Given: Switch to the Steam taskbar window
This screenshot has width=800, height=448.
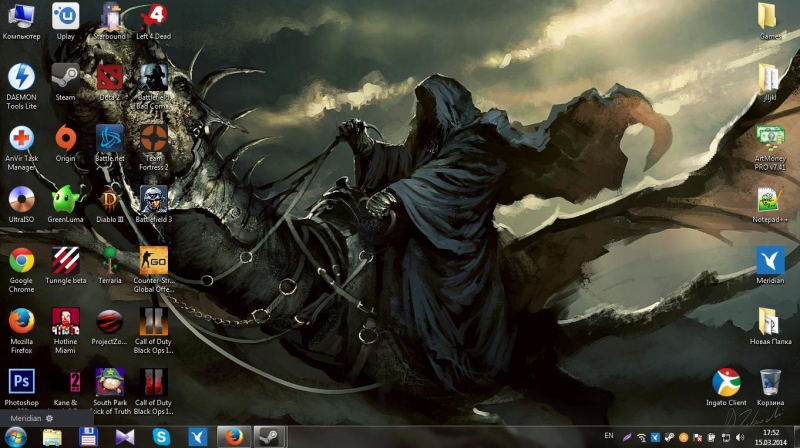Looking at the screenshot, I should (x=269, y=437).
